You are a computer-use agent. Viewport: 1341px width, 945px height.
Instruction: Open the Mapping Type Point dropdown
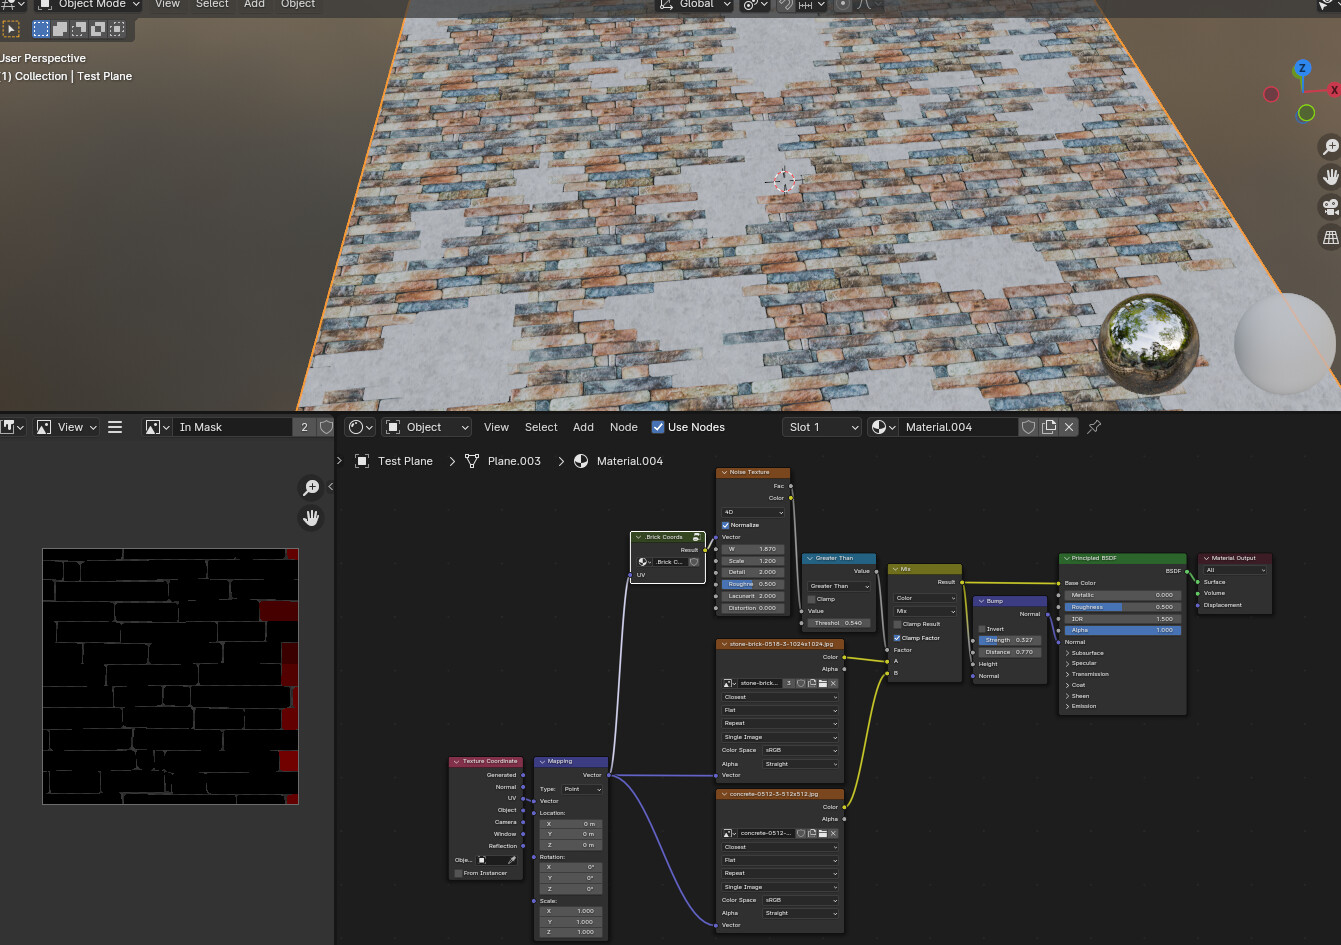[582, 789]
